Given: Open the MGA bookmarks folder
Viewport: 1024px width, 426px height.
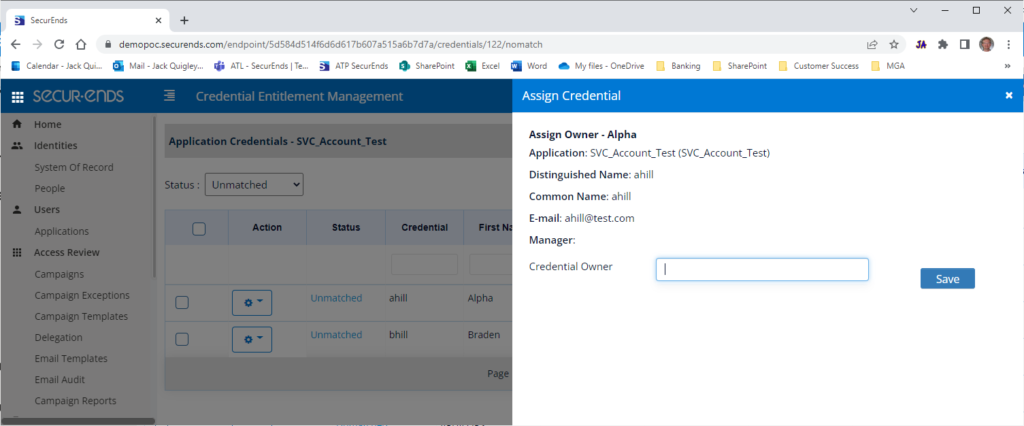Looking at the screenshot, I should pyautogui.click(x=888, y=65).
